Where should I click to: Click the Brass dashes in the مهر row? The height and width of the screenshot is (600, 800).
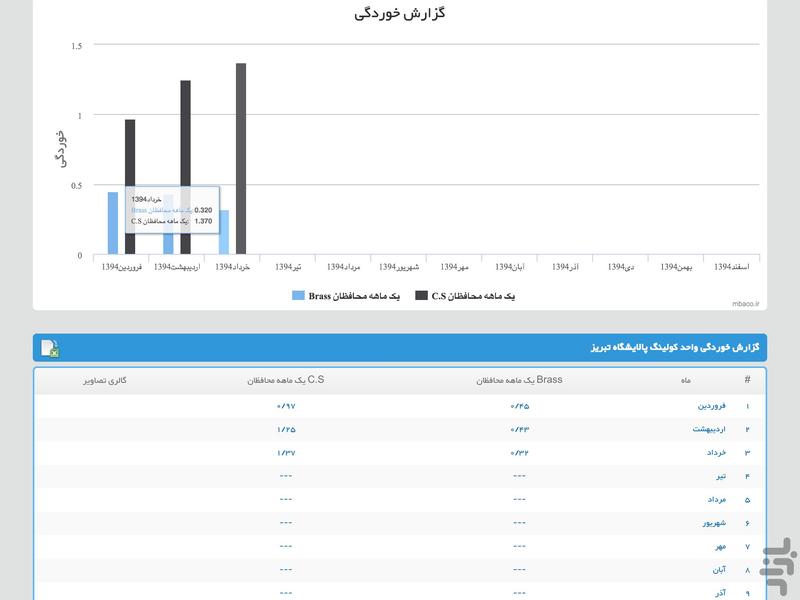click(x=519, y=546)
